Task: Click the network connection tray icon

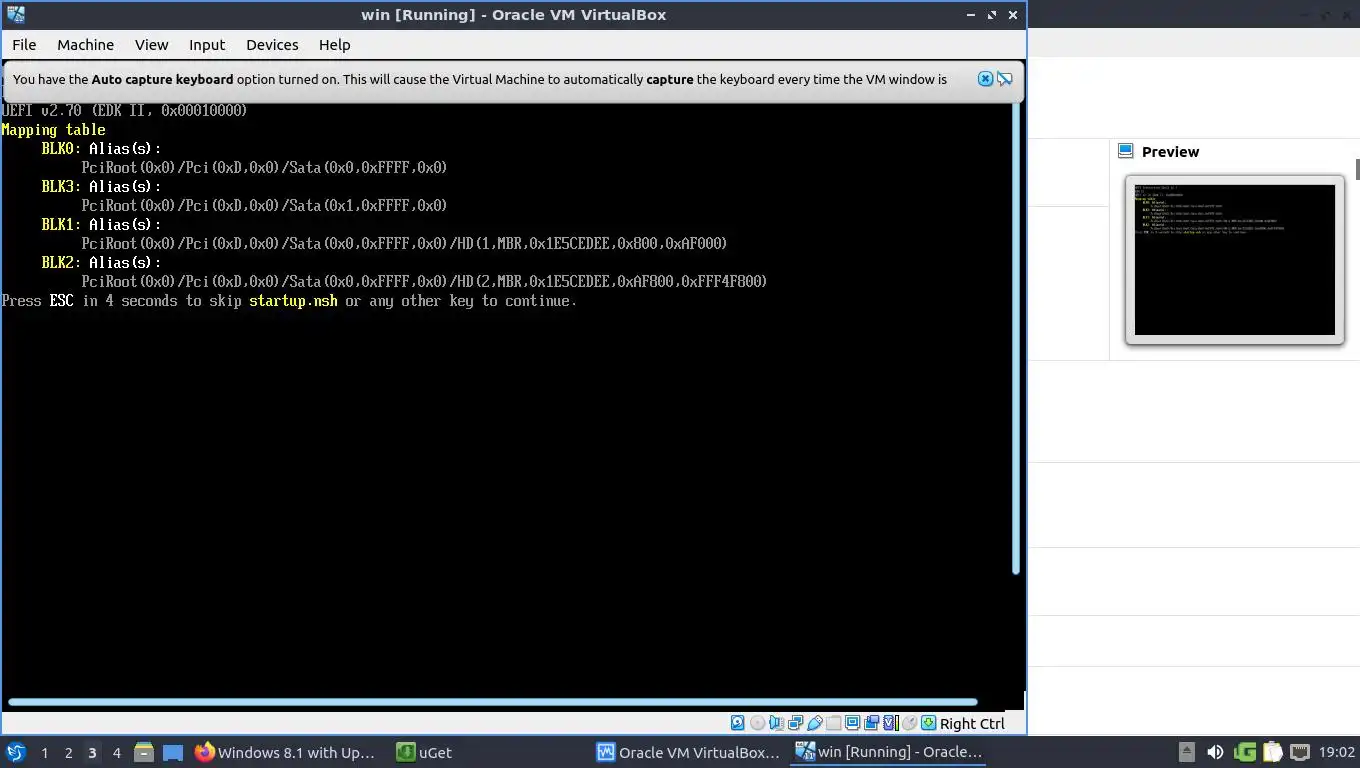Action: 1300,752
